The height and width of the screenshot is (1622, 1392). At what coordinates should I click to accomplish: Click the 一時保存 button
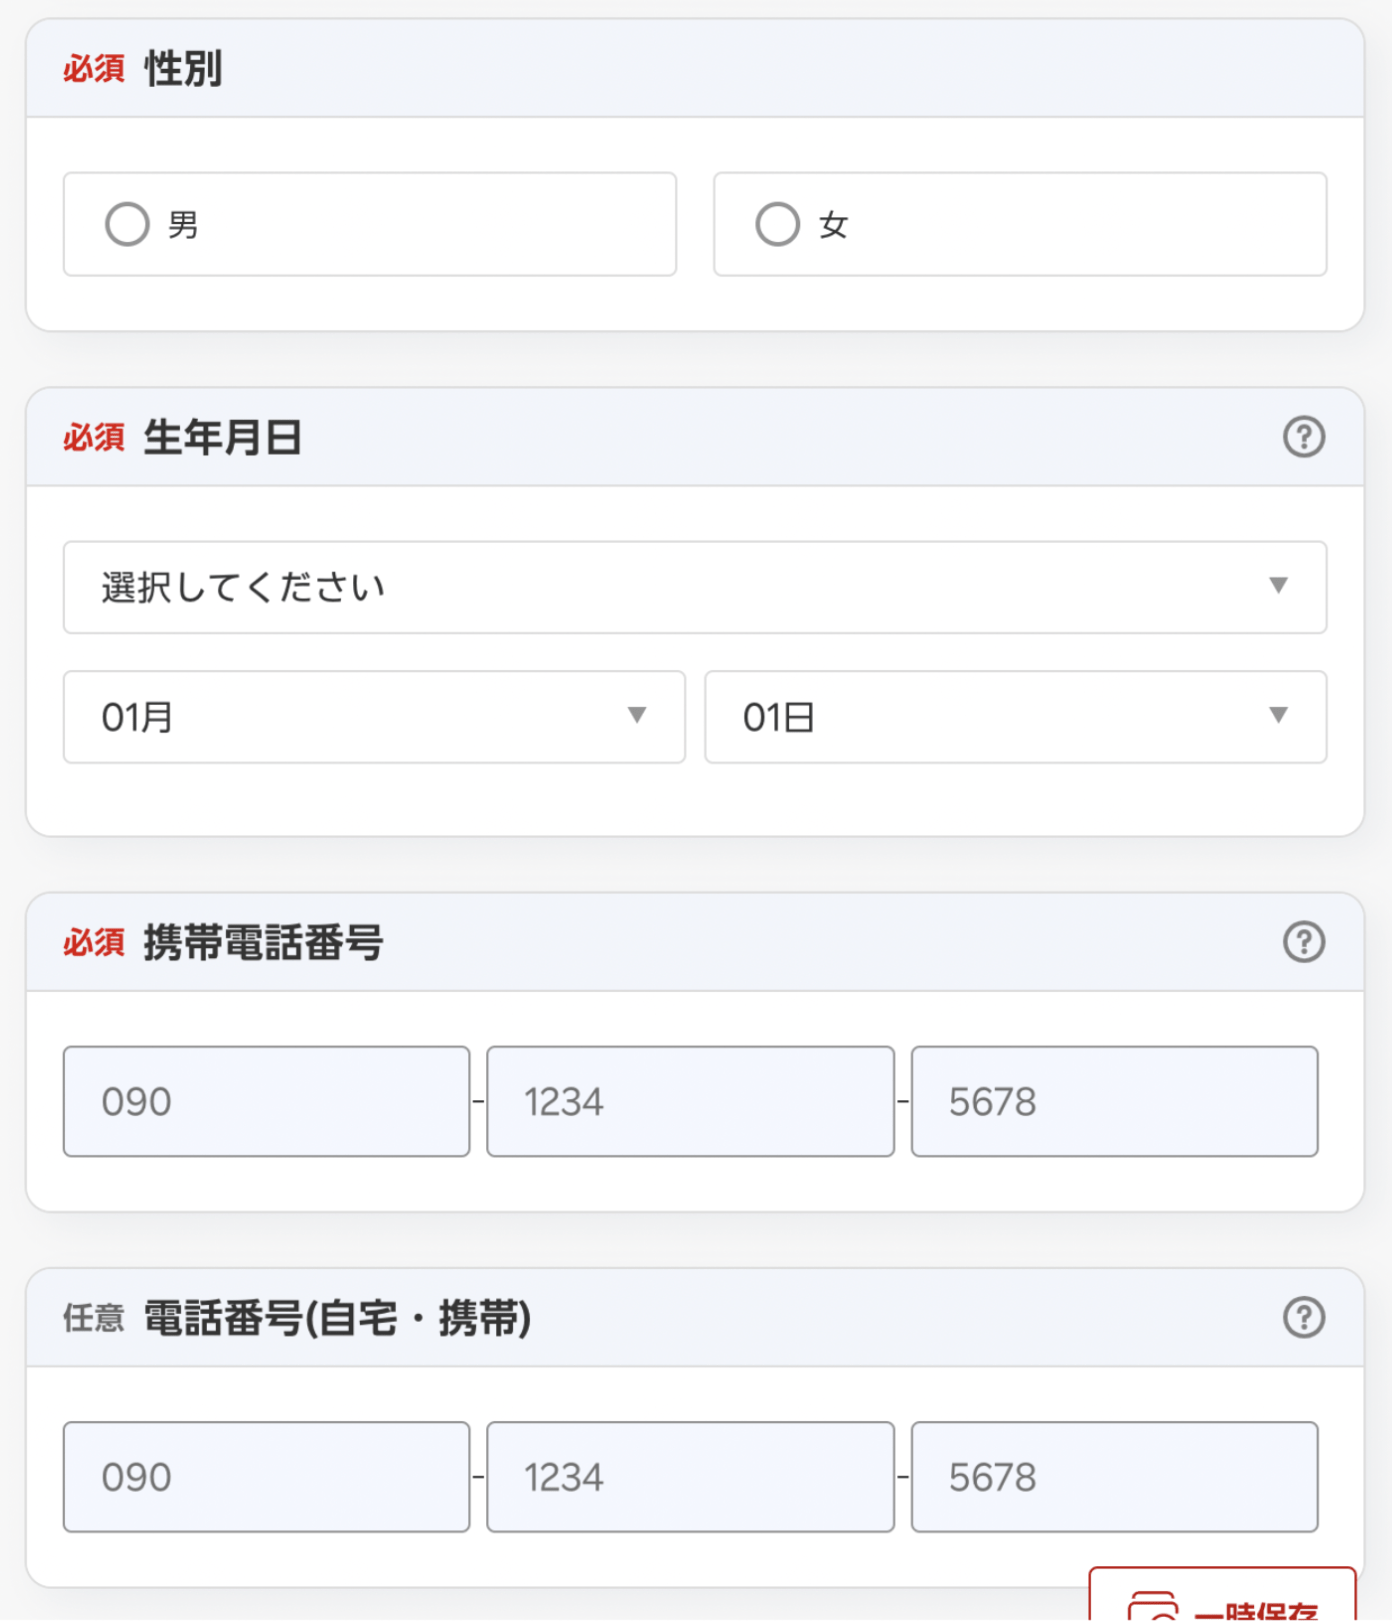(x=1222, y=1595)
